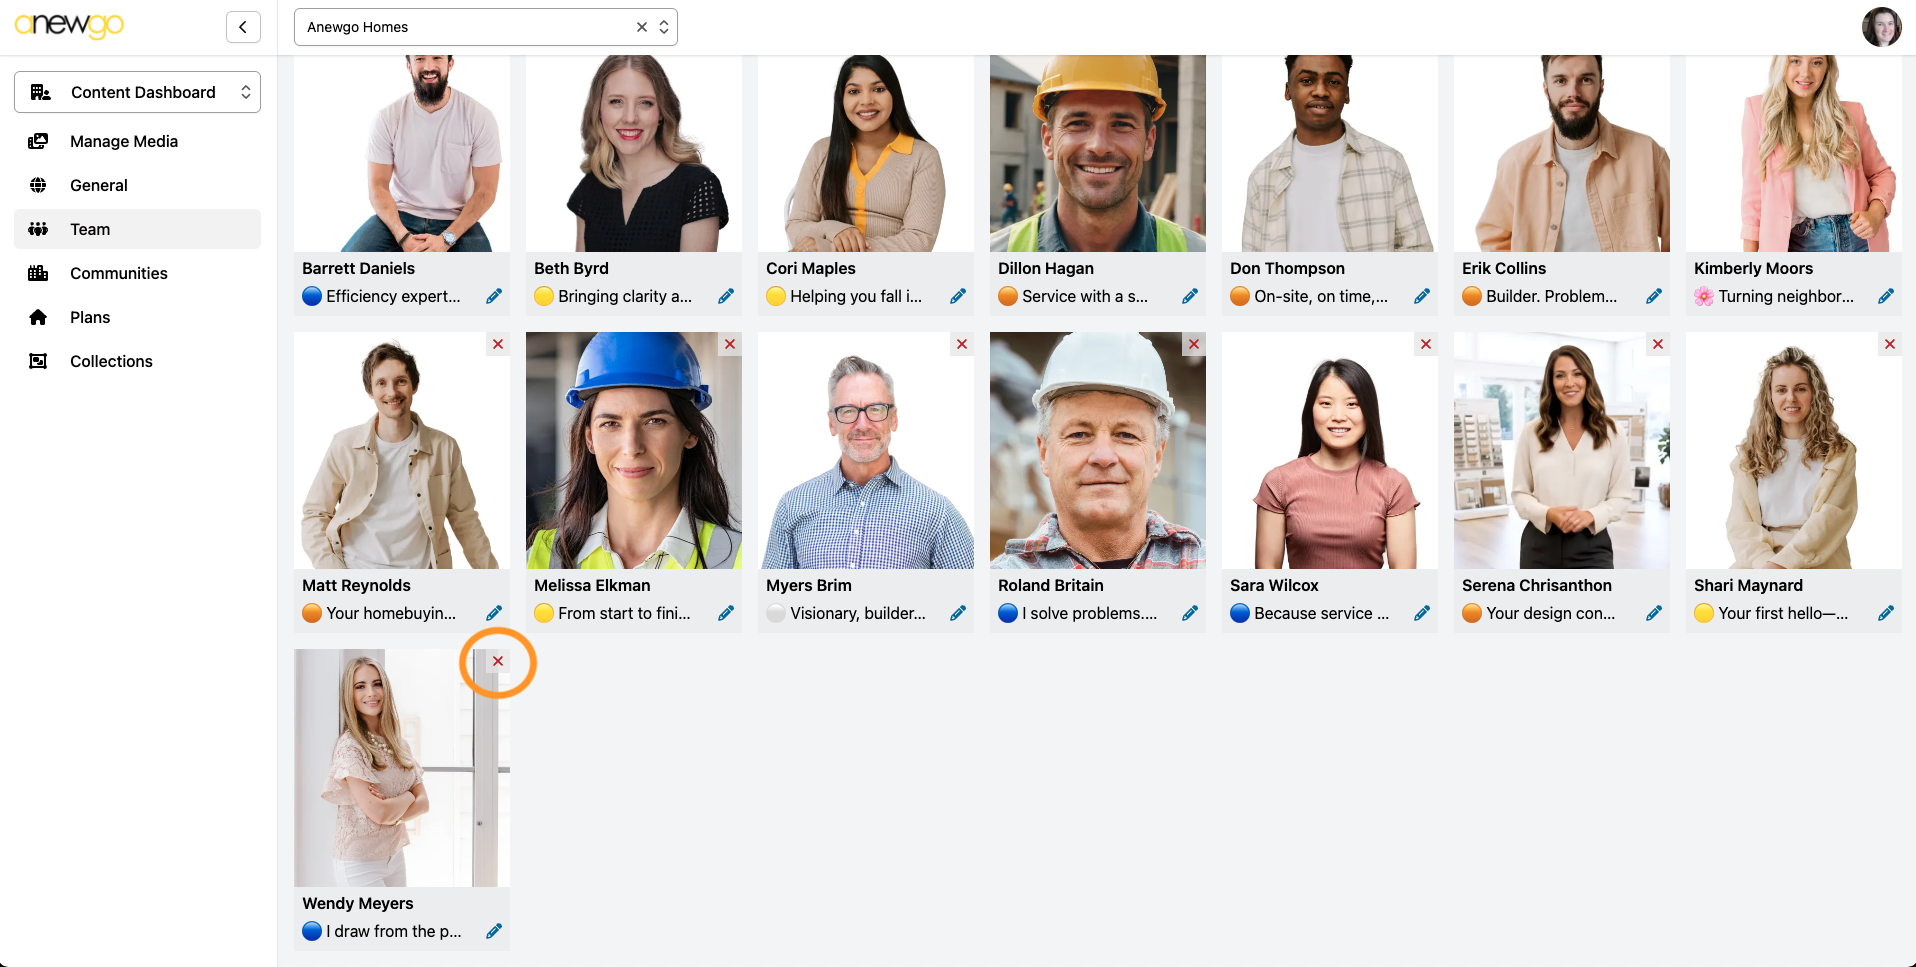This screenshot has width=1916, height=967.
Task: Collapse the sidebar with the chevron button
Action: (243, 27)
